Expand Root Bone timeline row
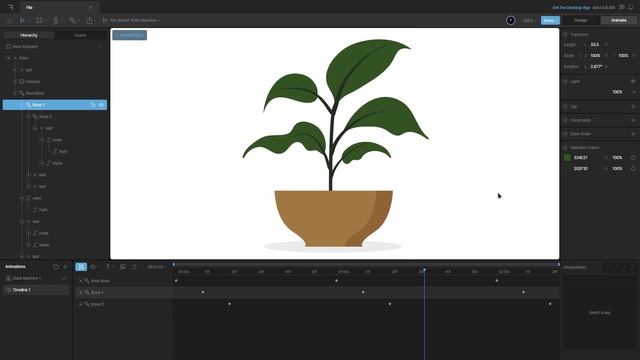The width and height of the screenshot is (640, 360). click(80, 281)
